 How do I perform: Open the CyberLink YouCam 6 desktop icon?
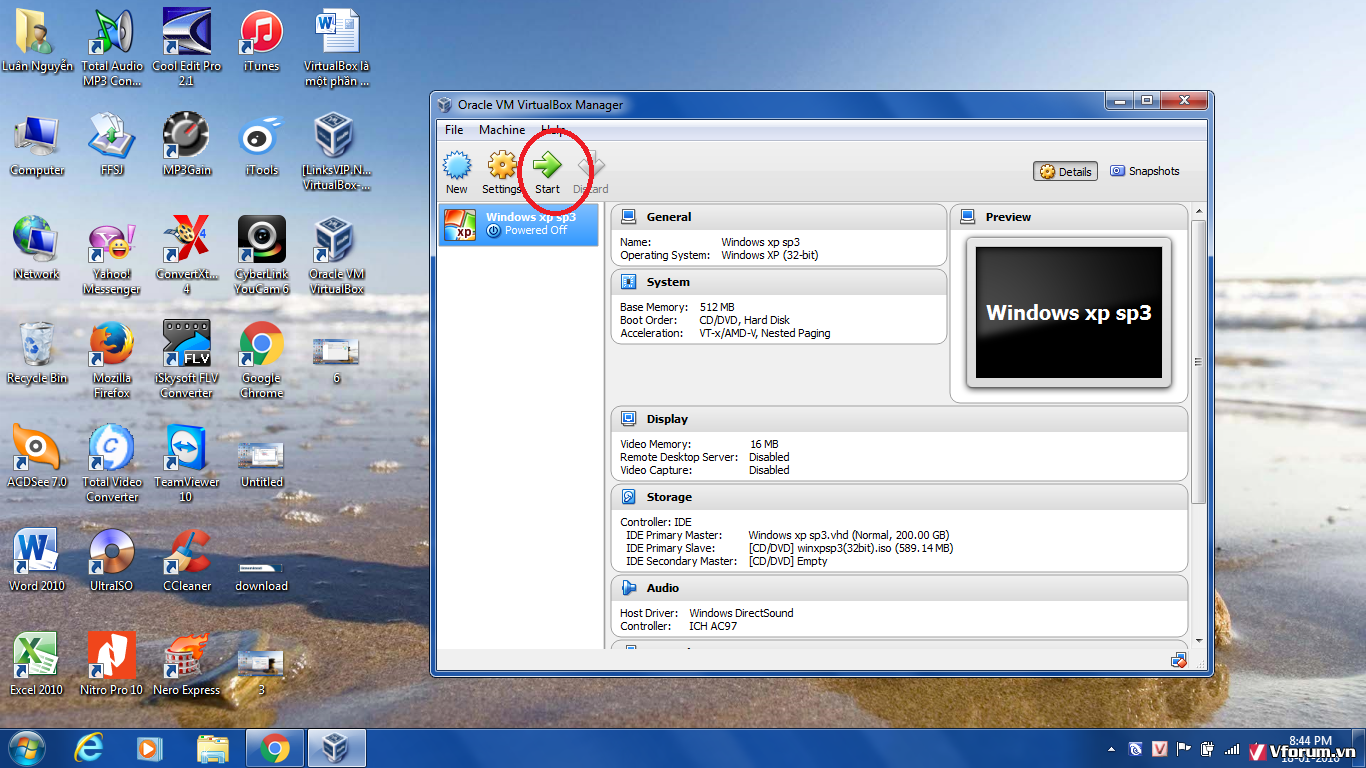pos(261,256)
